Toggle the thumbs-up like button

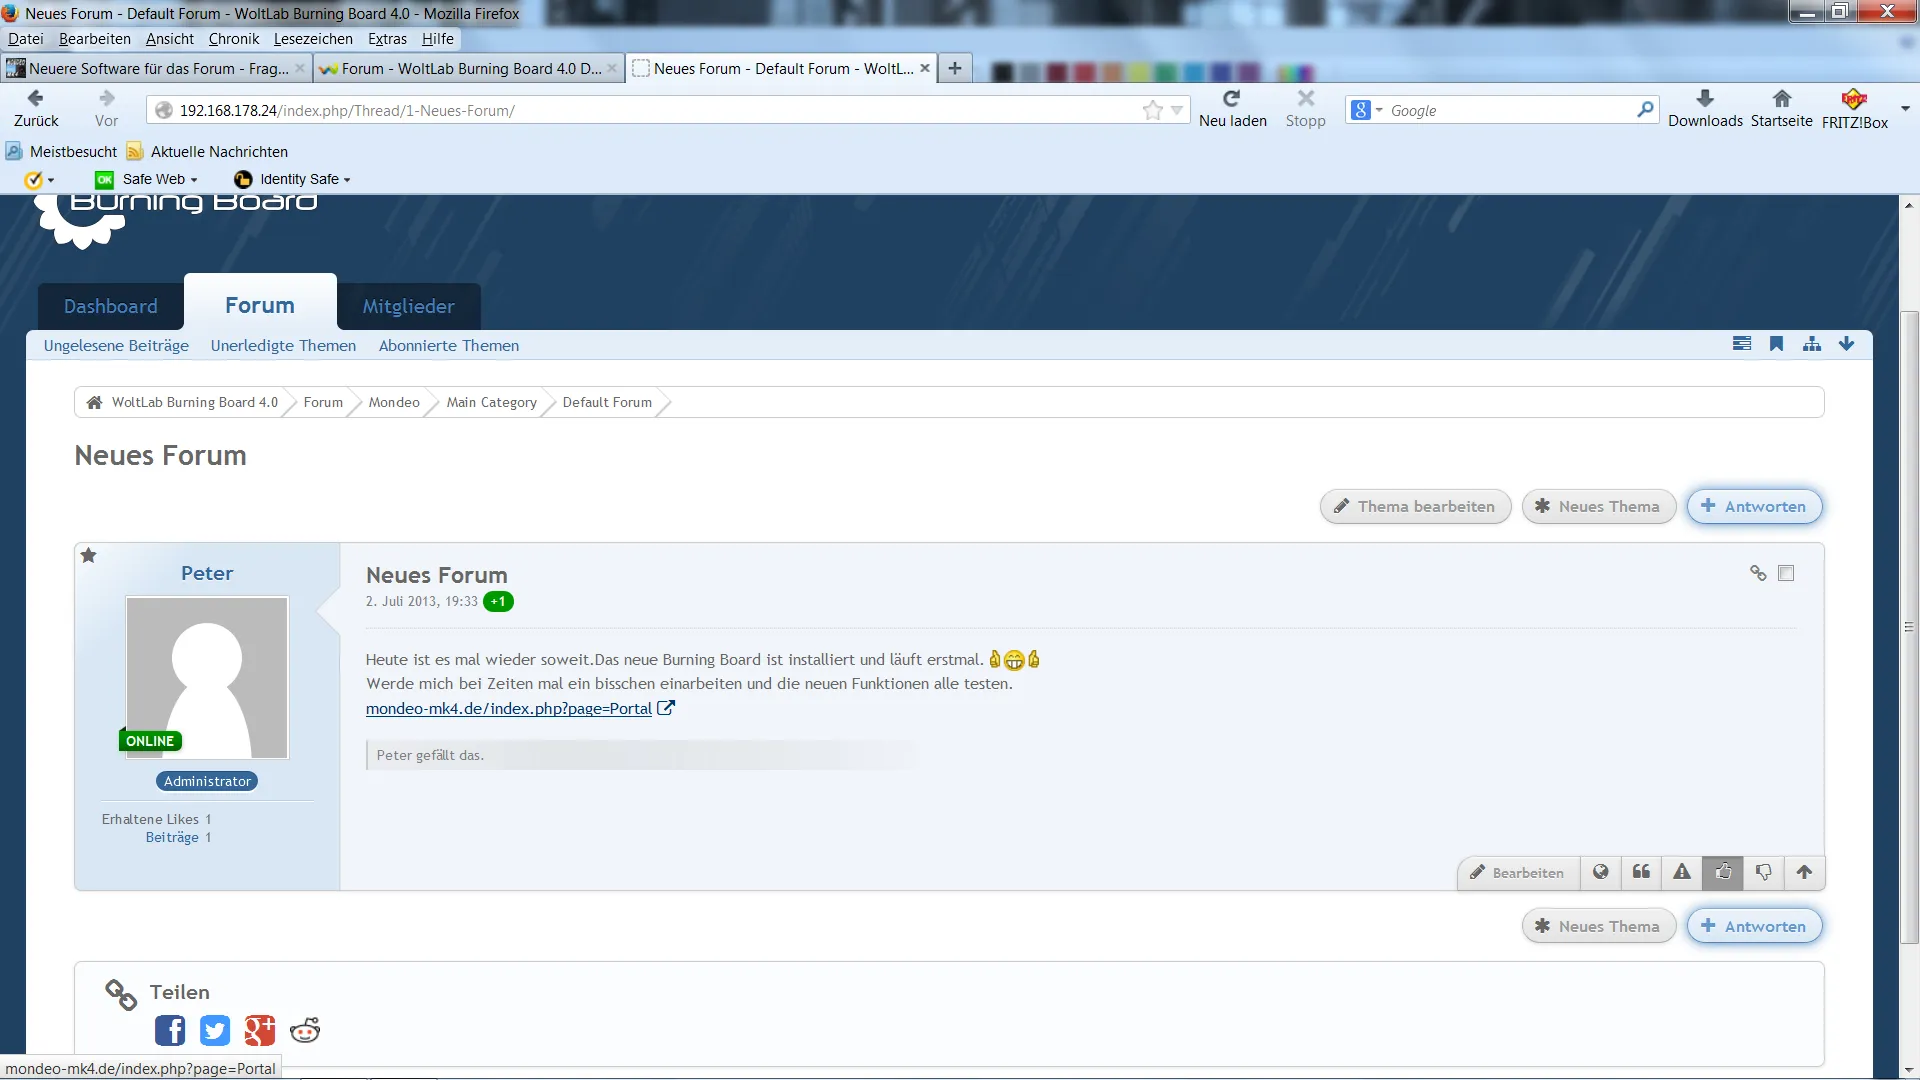1723,872
